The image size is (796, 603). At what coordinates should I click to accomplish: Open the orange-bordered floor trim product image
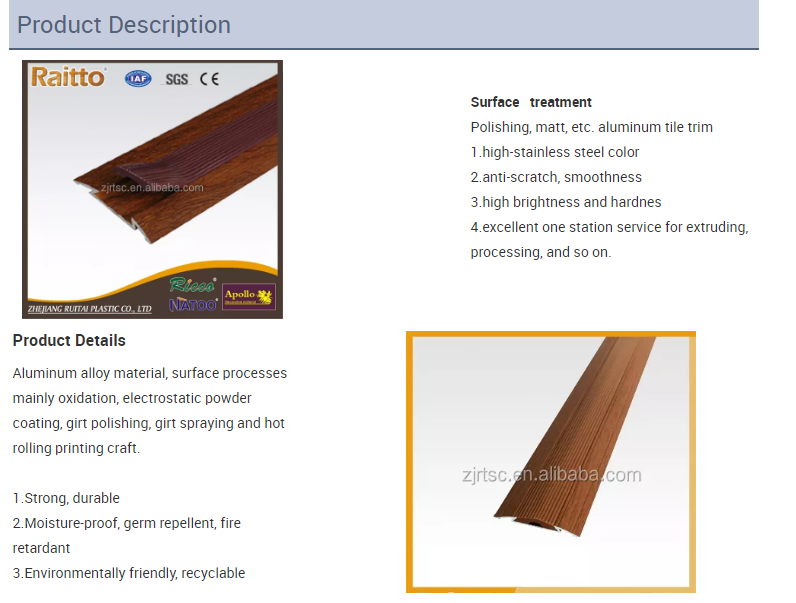coord(551,462)
